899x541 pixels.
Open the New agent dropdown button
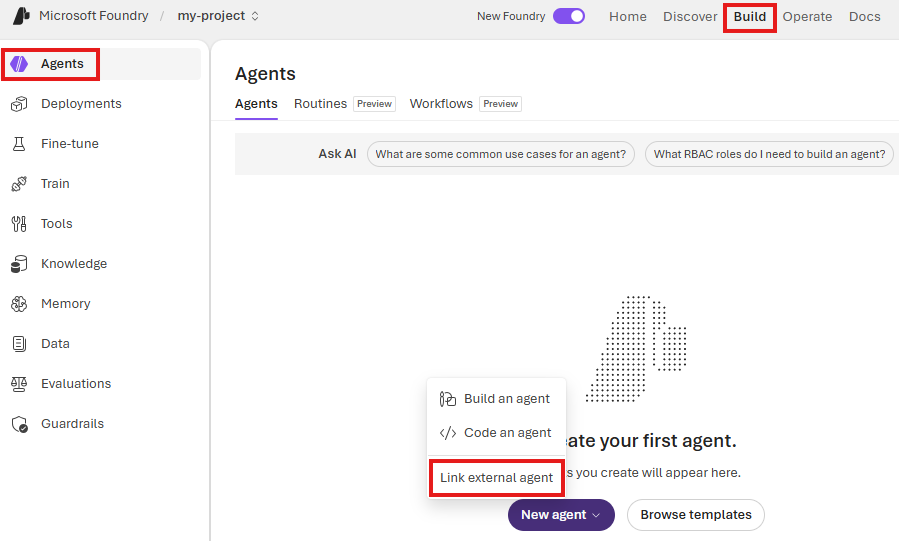[x=561, y=515]
